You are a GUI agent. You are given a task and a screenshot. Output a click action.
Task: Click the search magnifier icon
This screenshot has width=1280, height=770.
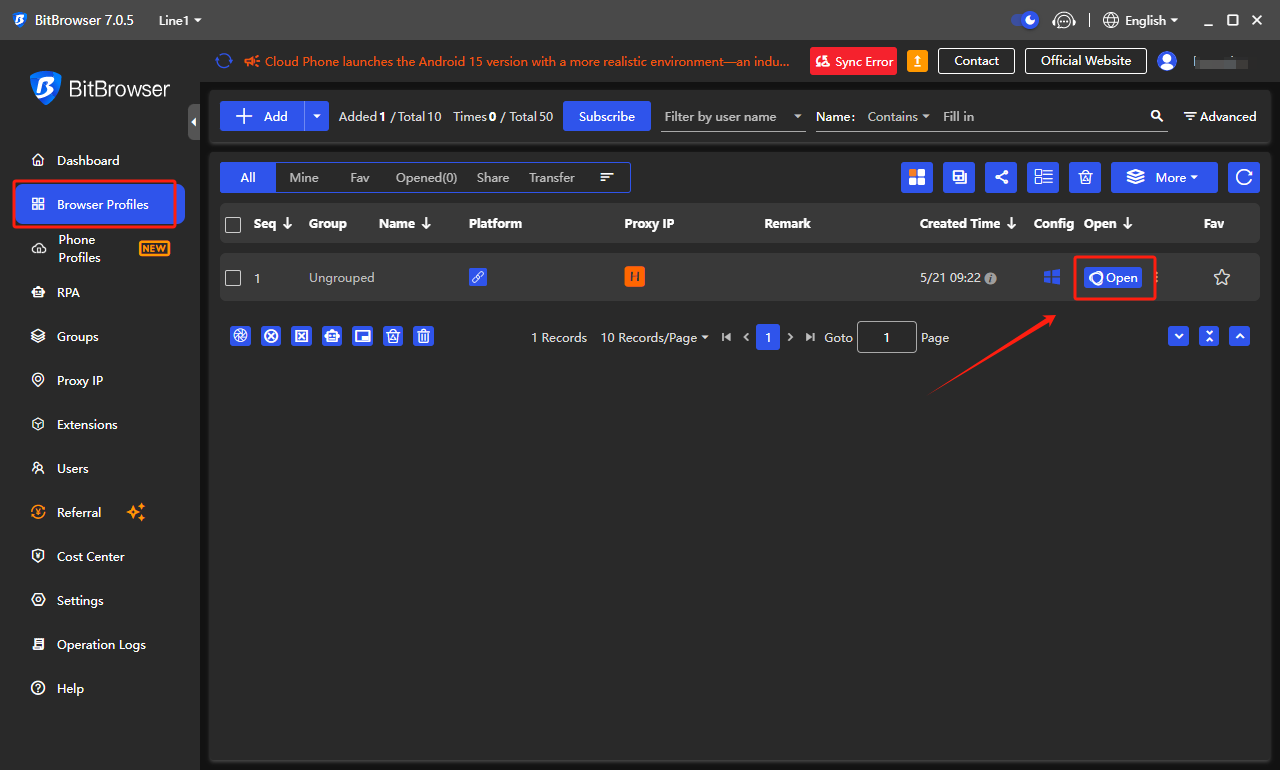click(1157, 116)
